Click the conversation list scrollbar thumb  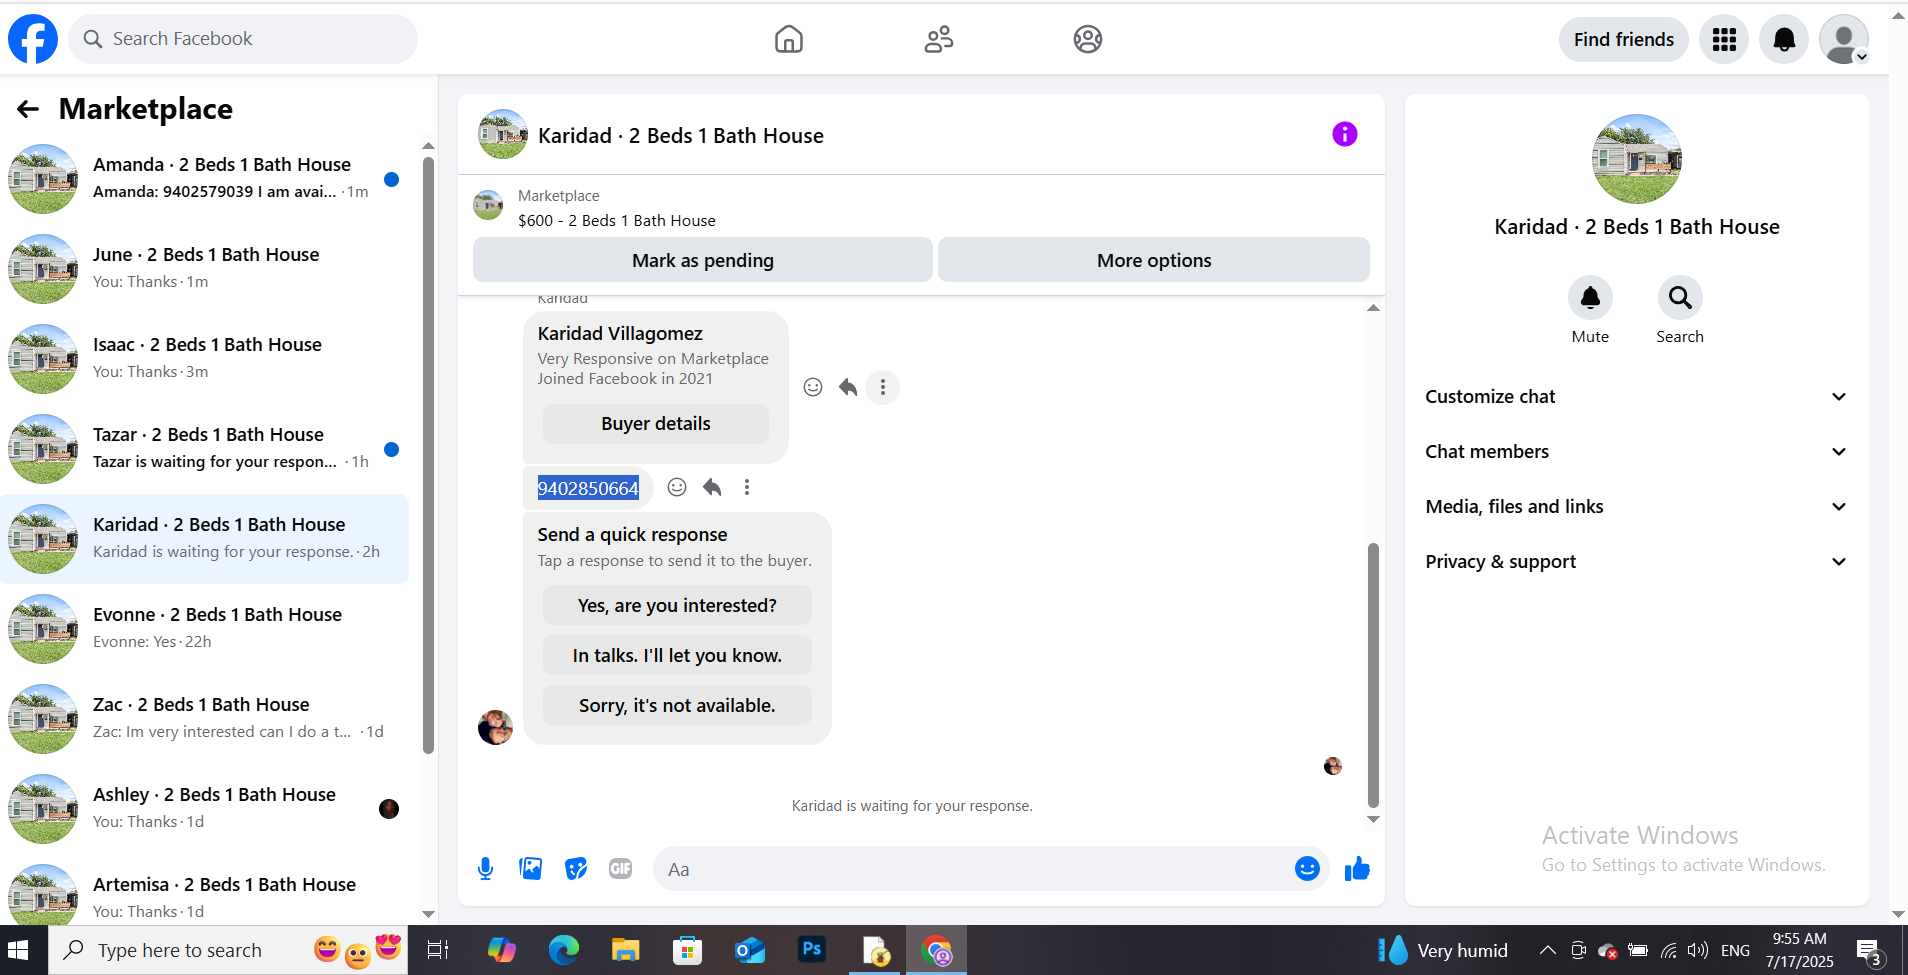[428, 455]
